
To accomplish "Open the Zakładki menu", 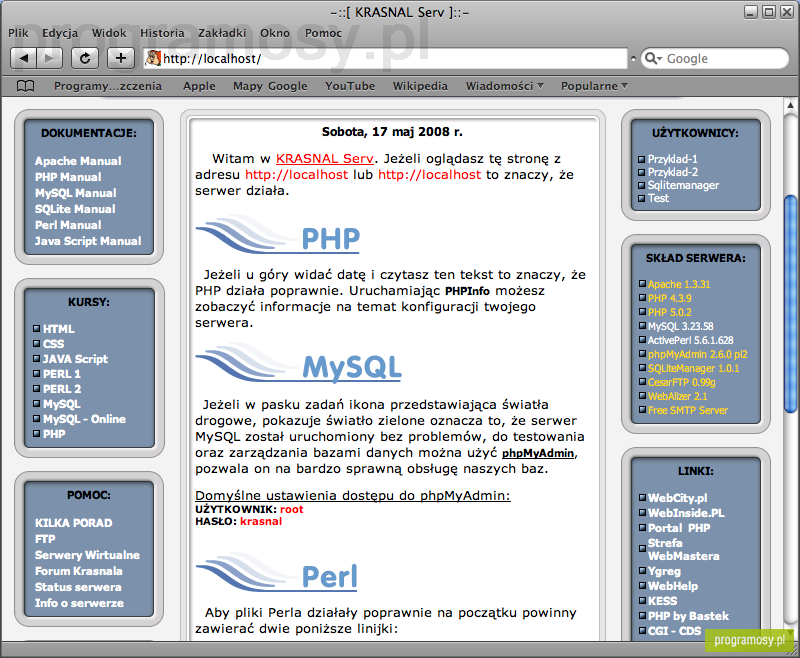I will click(222, 33).
